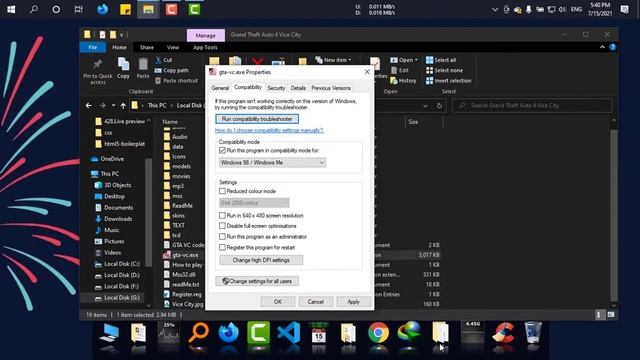Open Task View from taskbar
The width and height of the screenshot is (640, 360).
[78, 9]
